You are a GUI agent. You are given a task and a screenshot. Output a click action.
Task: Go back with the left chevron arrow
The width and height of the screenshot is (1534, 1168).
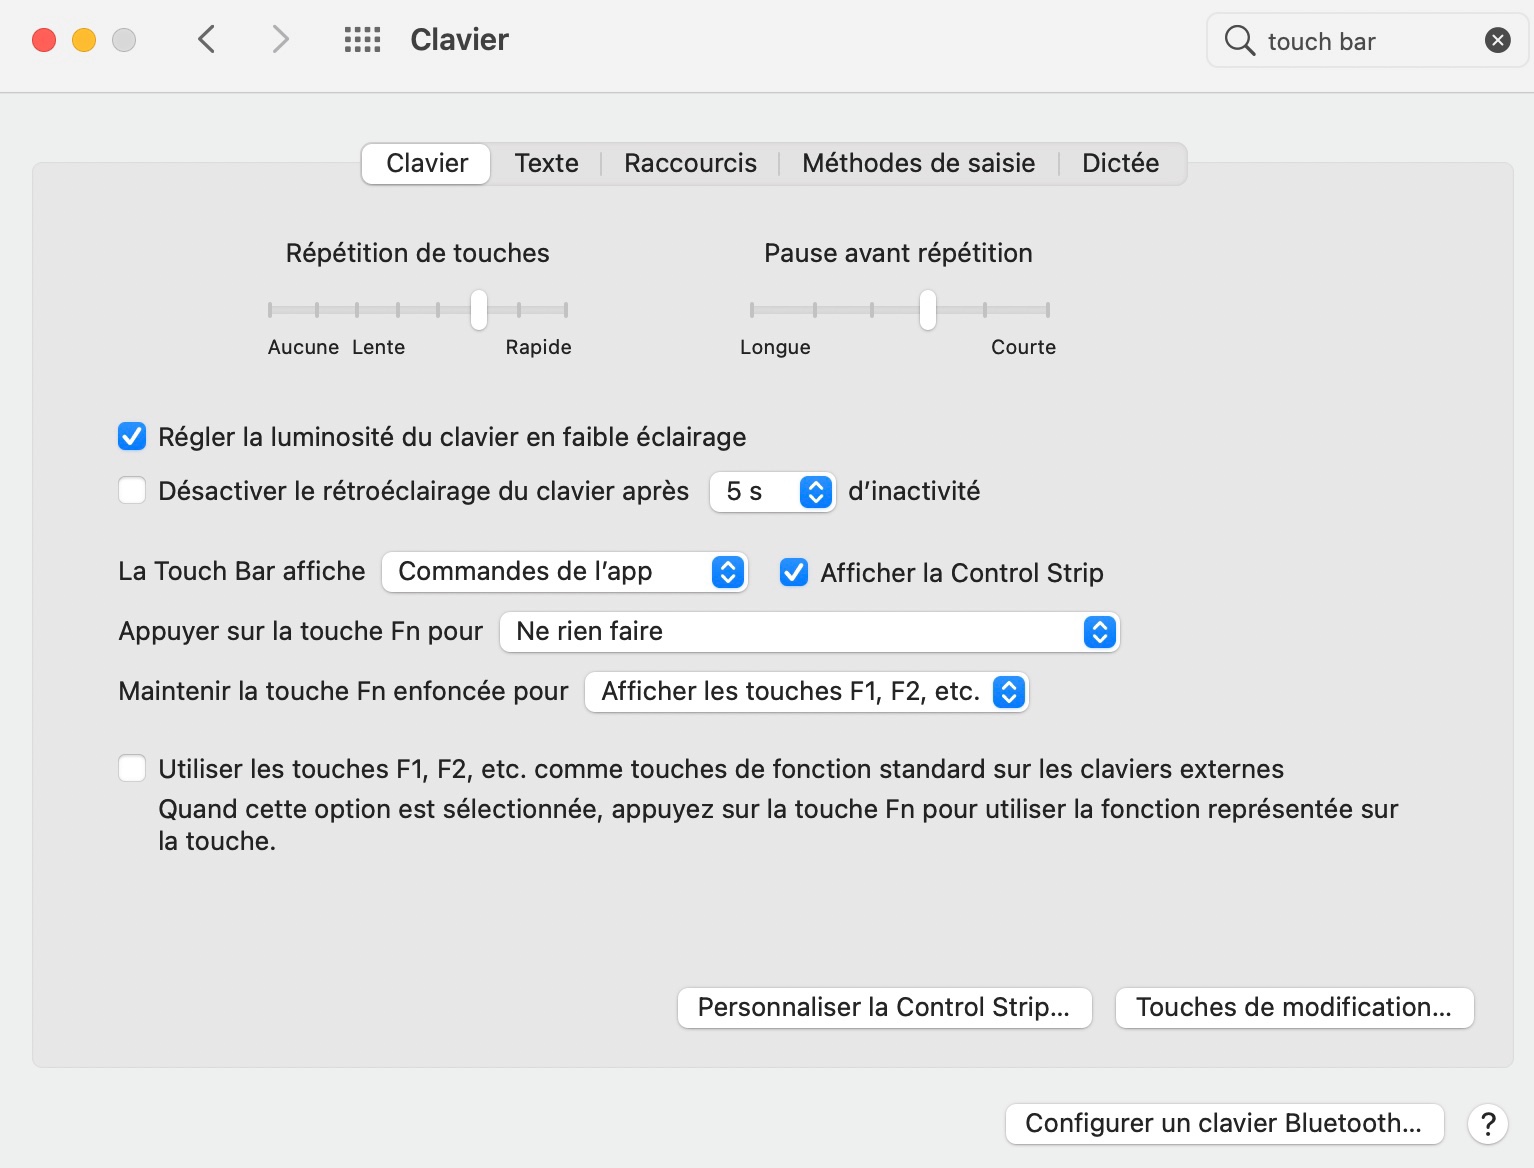[x=207, y=40]
